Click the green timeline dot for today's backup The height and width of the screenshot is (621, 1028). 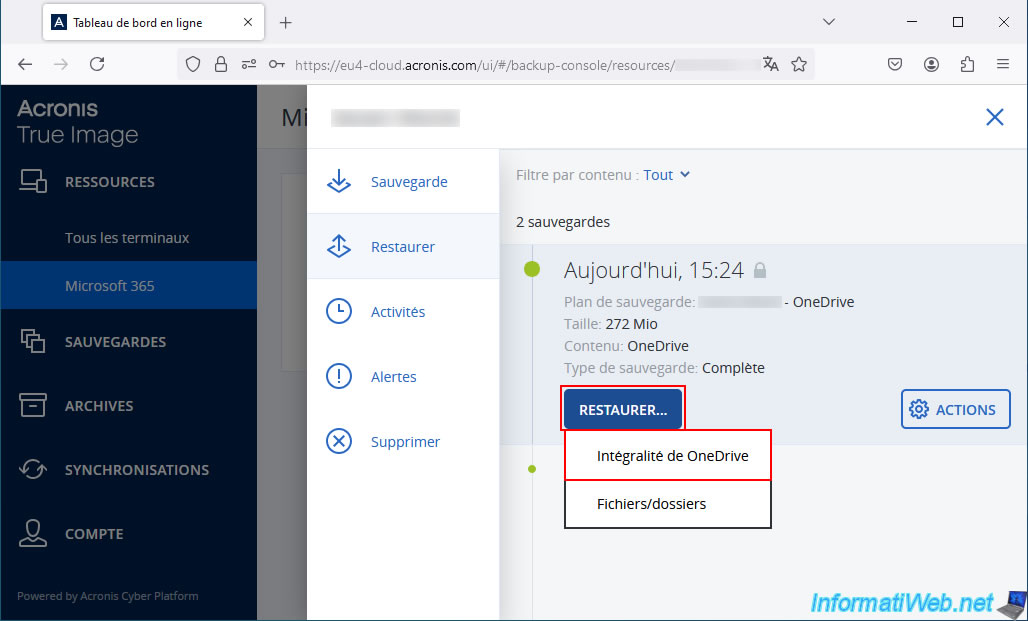coord(532,269)
